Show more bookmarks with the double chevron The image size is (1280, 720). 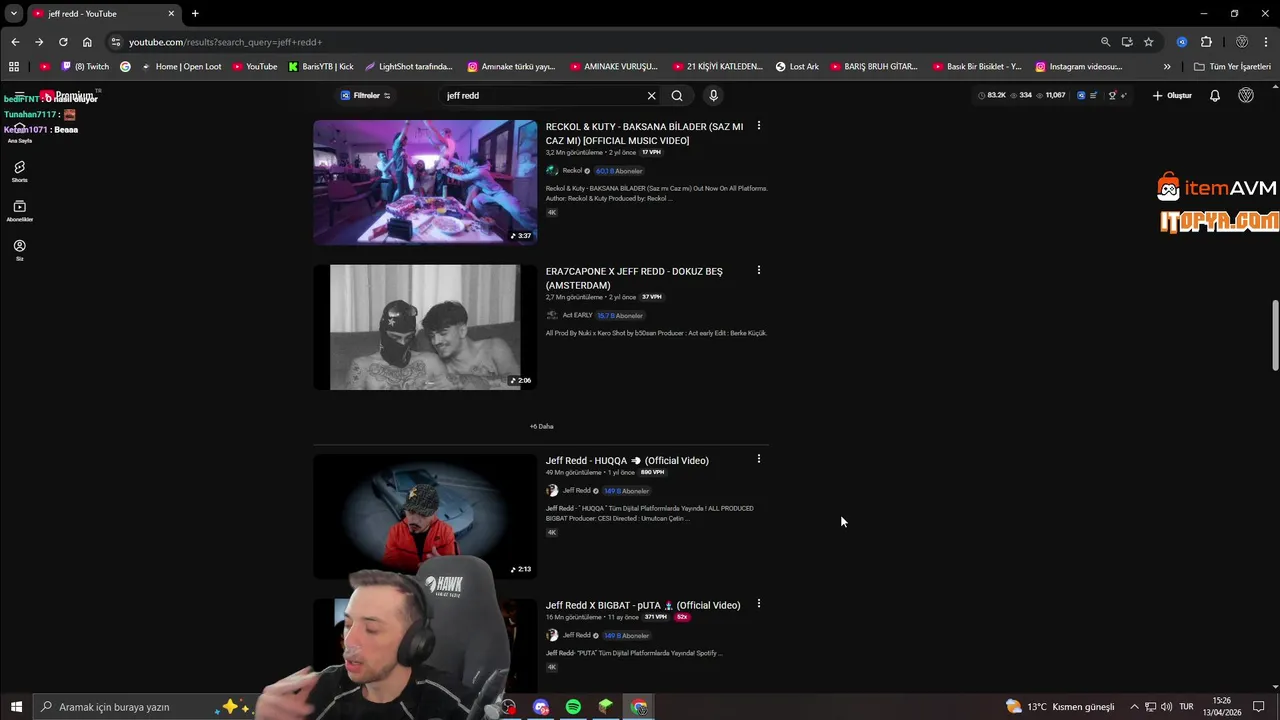(x=1167, y=67)
